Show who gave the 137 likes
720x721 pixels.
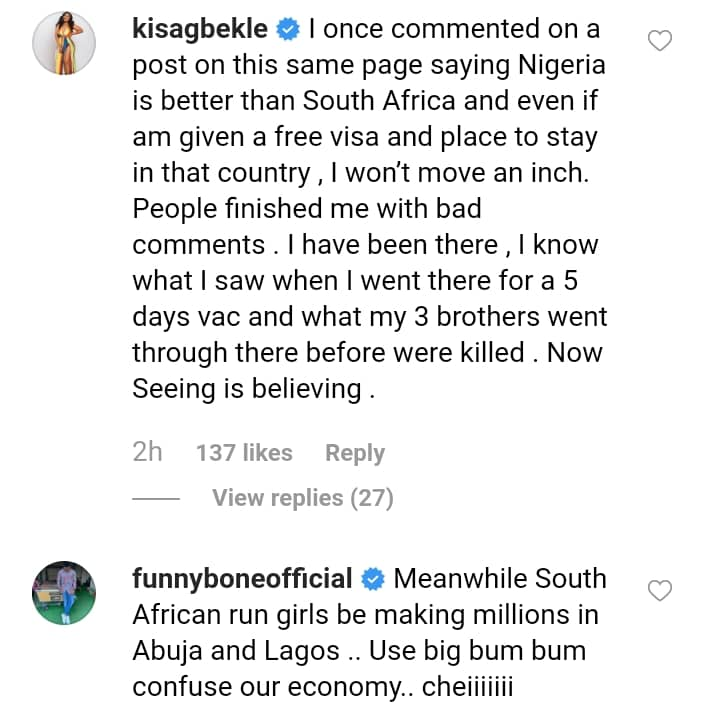[244, 452]
